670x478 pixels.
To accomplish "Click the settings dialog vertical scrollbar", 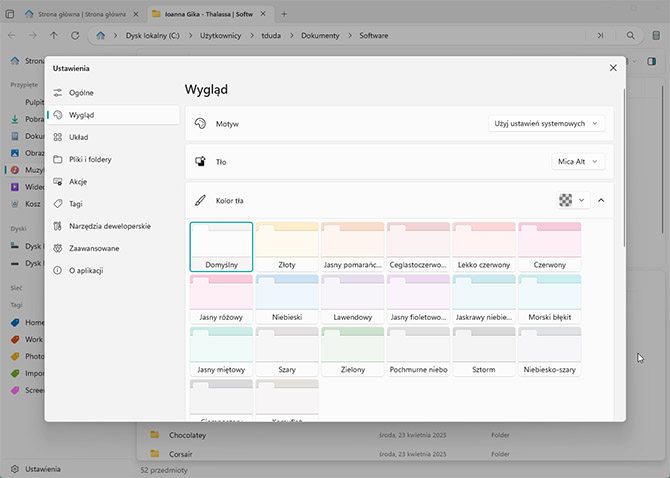I will tap(624, 167).
